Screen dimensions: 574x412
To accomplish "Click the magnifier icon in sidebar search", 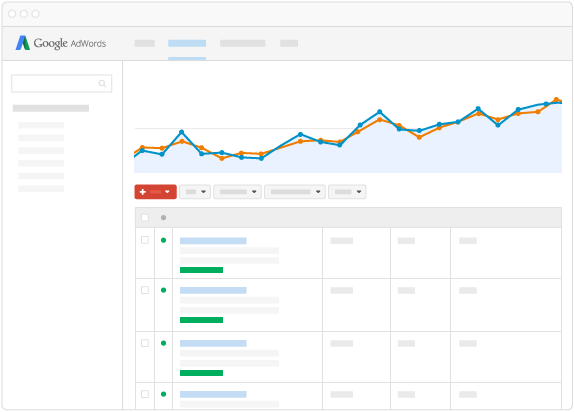I will click(x=102, y=83).
